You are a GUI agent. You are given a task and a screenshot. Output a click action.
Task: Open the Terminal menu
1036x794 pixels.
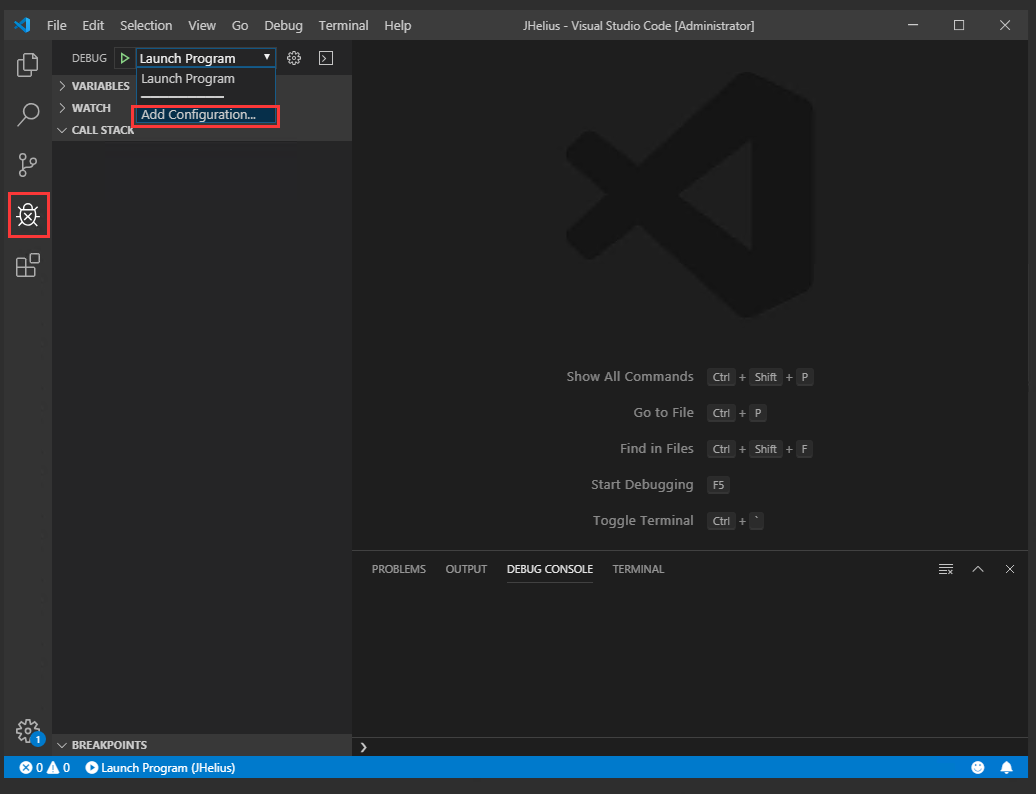pyautogui.click(x=344, y=25)
